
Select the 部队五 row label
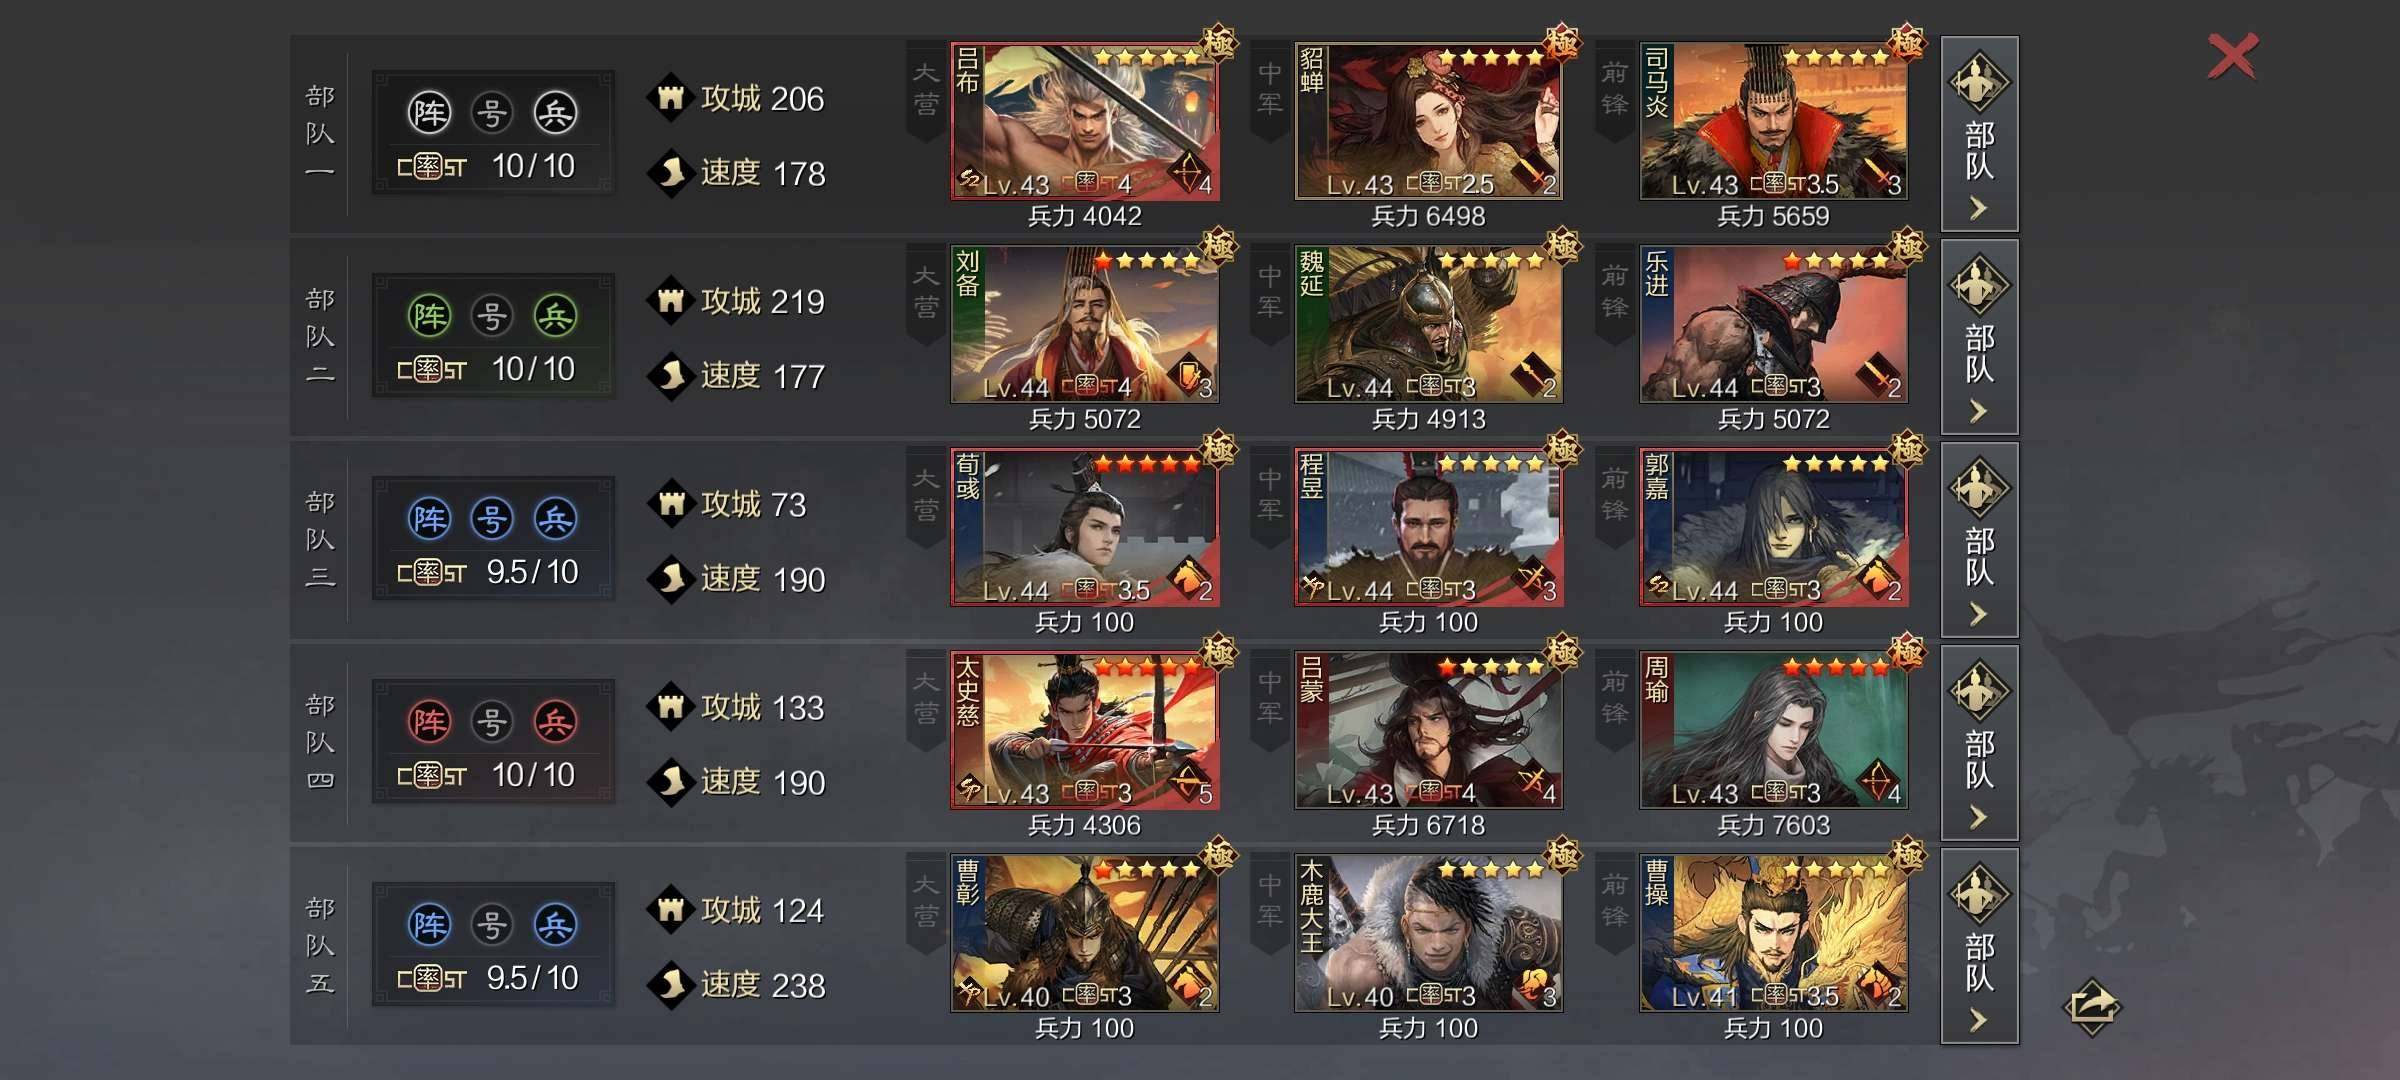pyautogui.click(x=320, y=946)
